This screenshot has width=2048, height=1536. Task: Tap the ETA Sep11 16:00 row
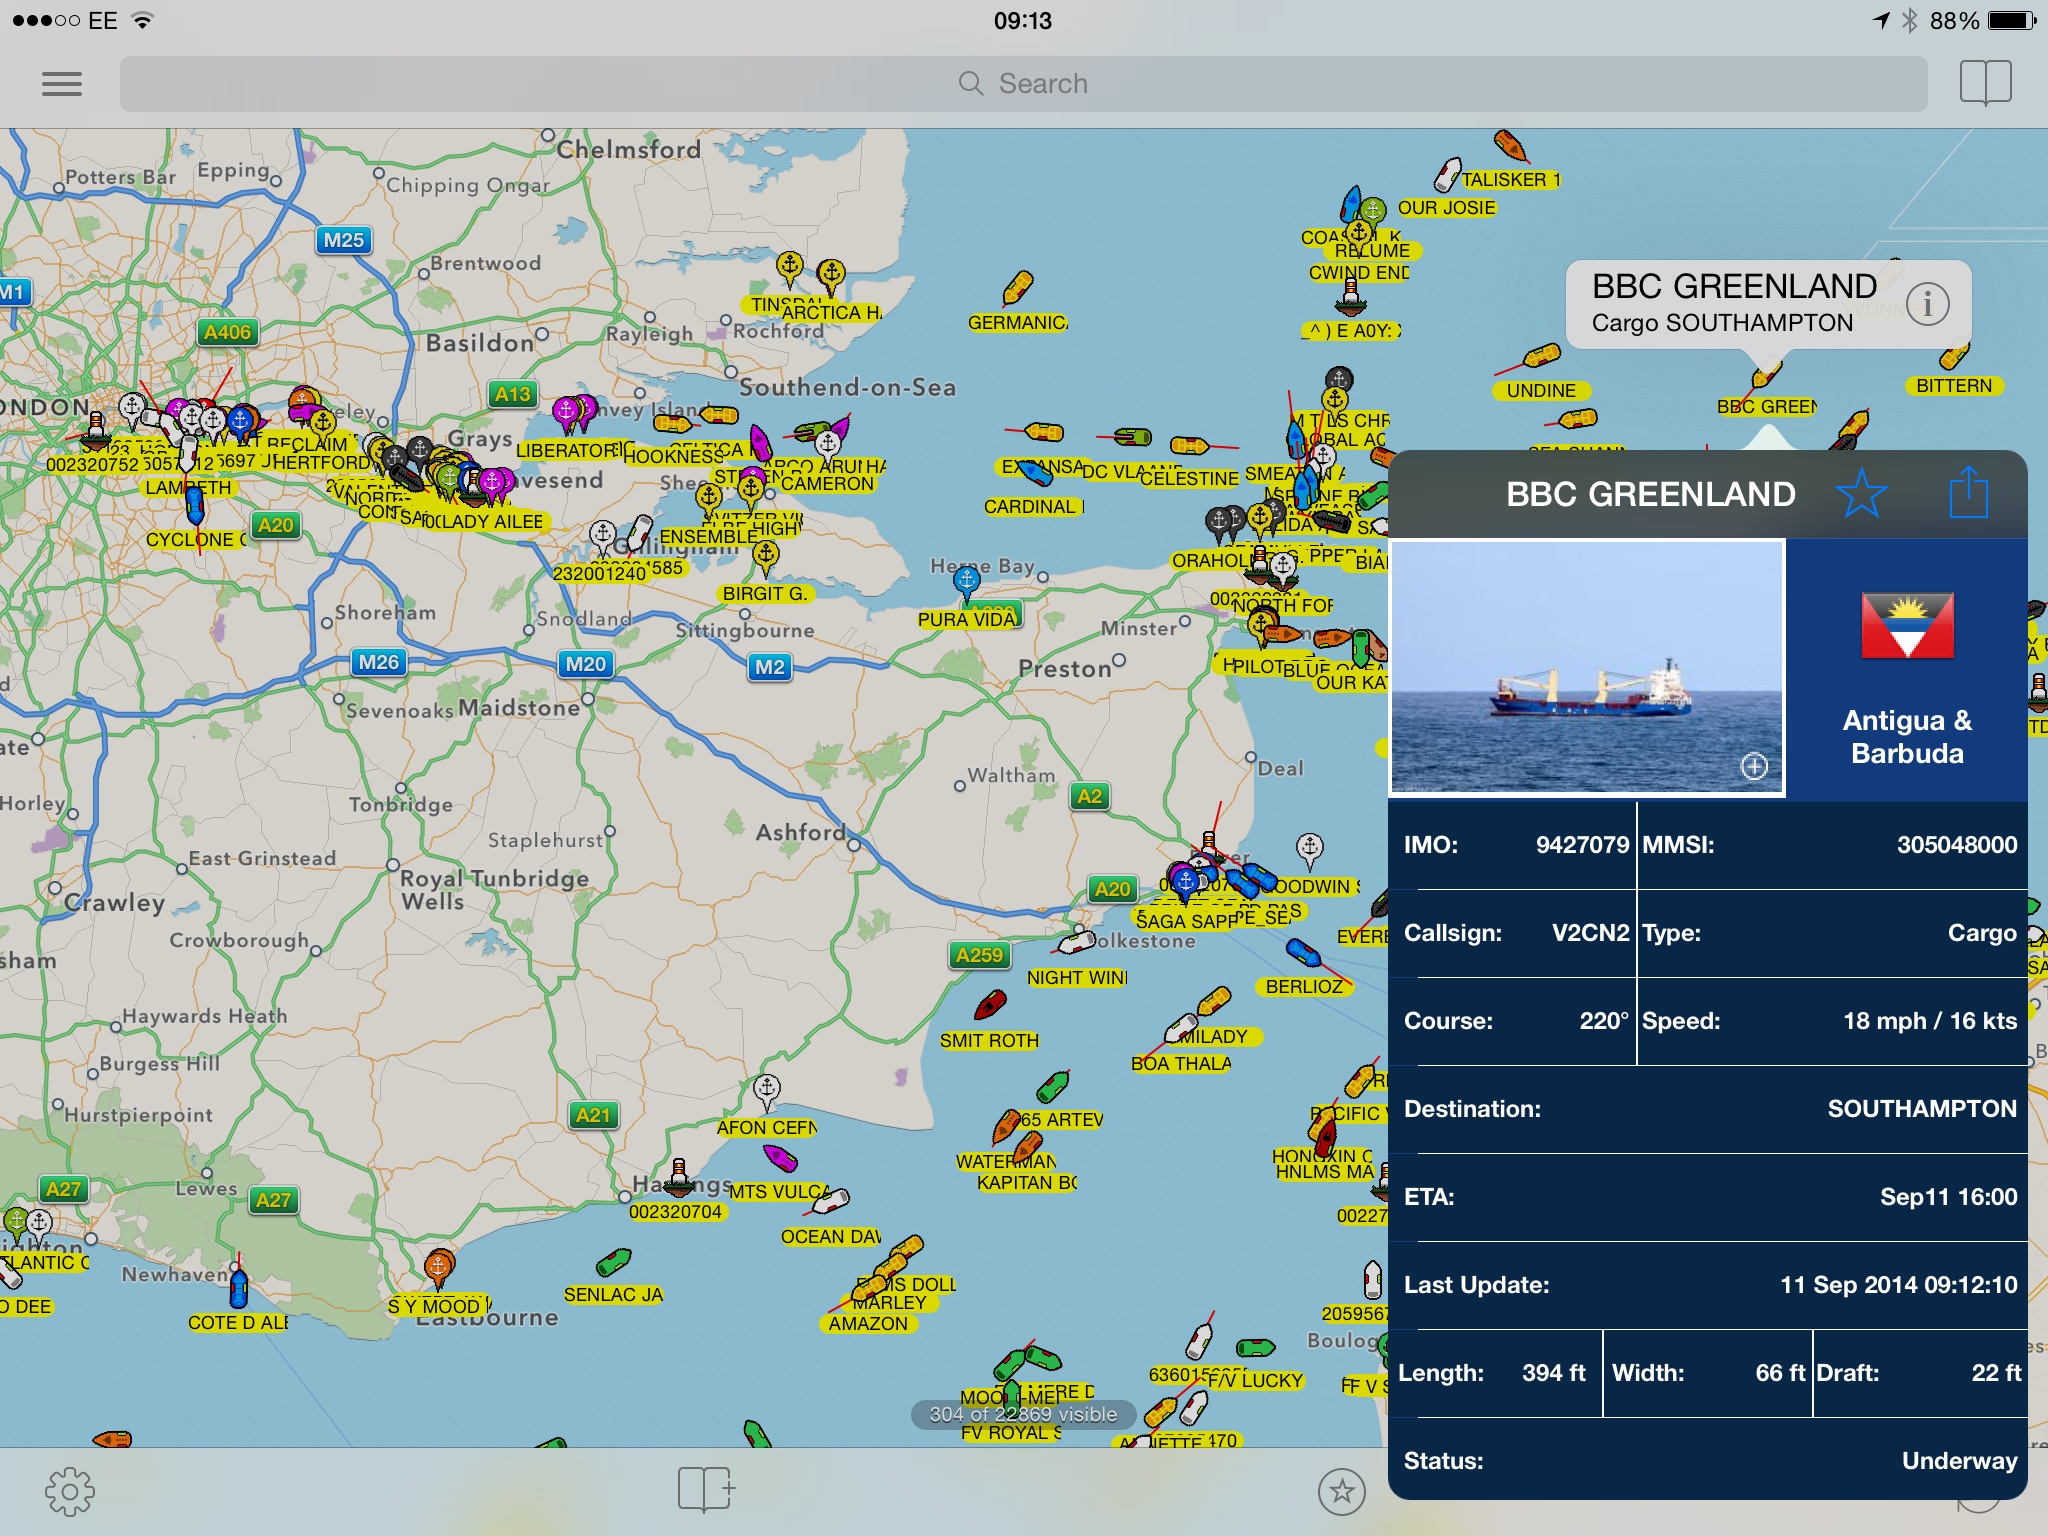pos(1708,1197)
